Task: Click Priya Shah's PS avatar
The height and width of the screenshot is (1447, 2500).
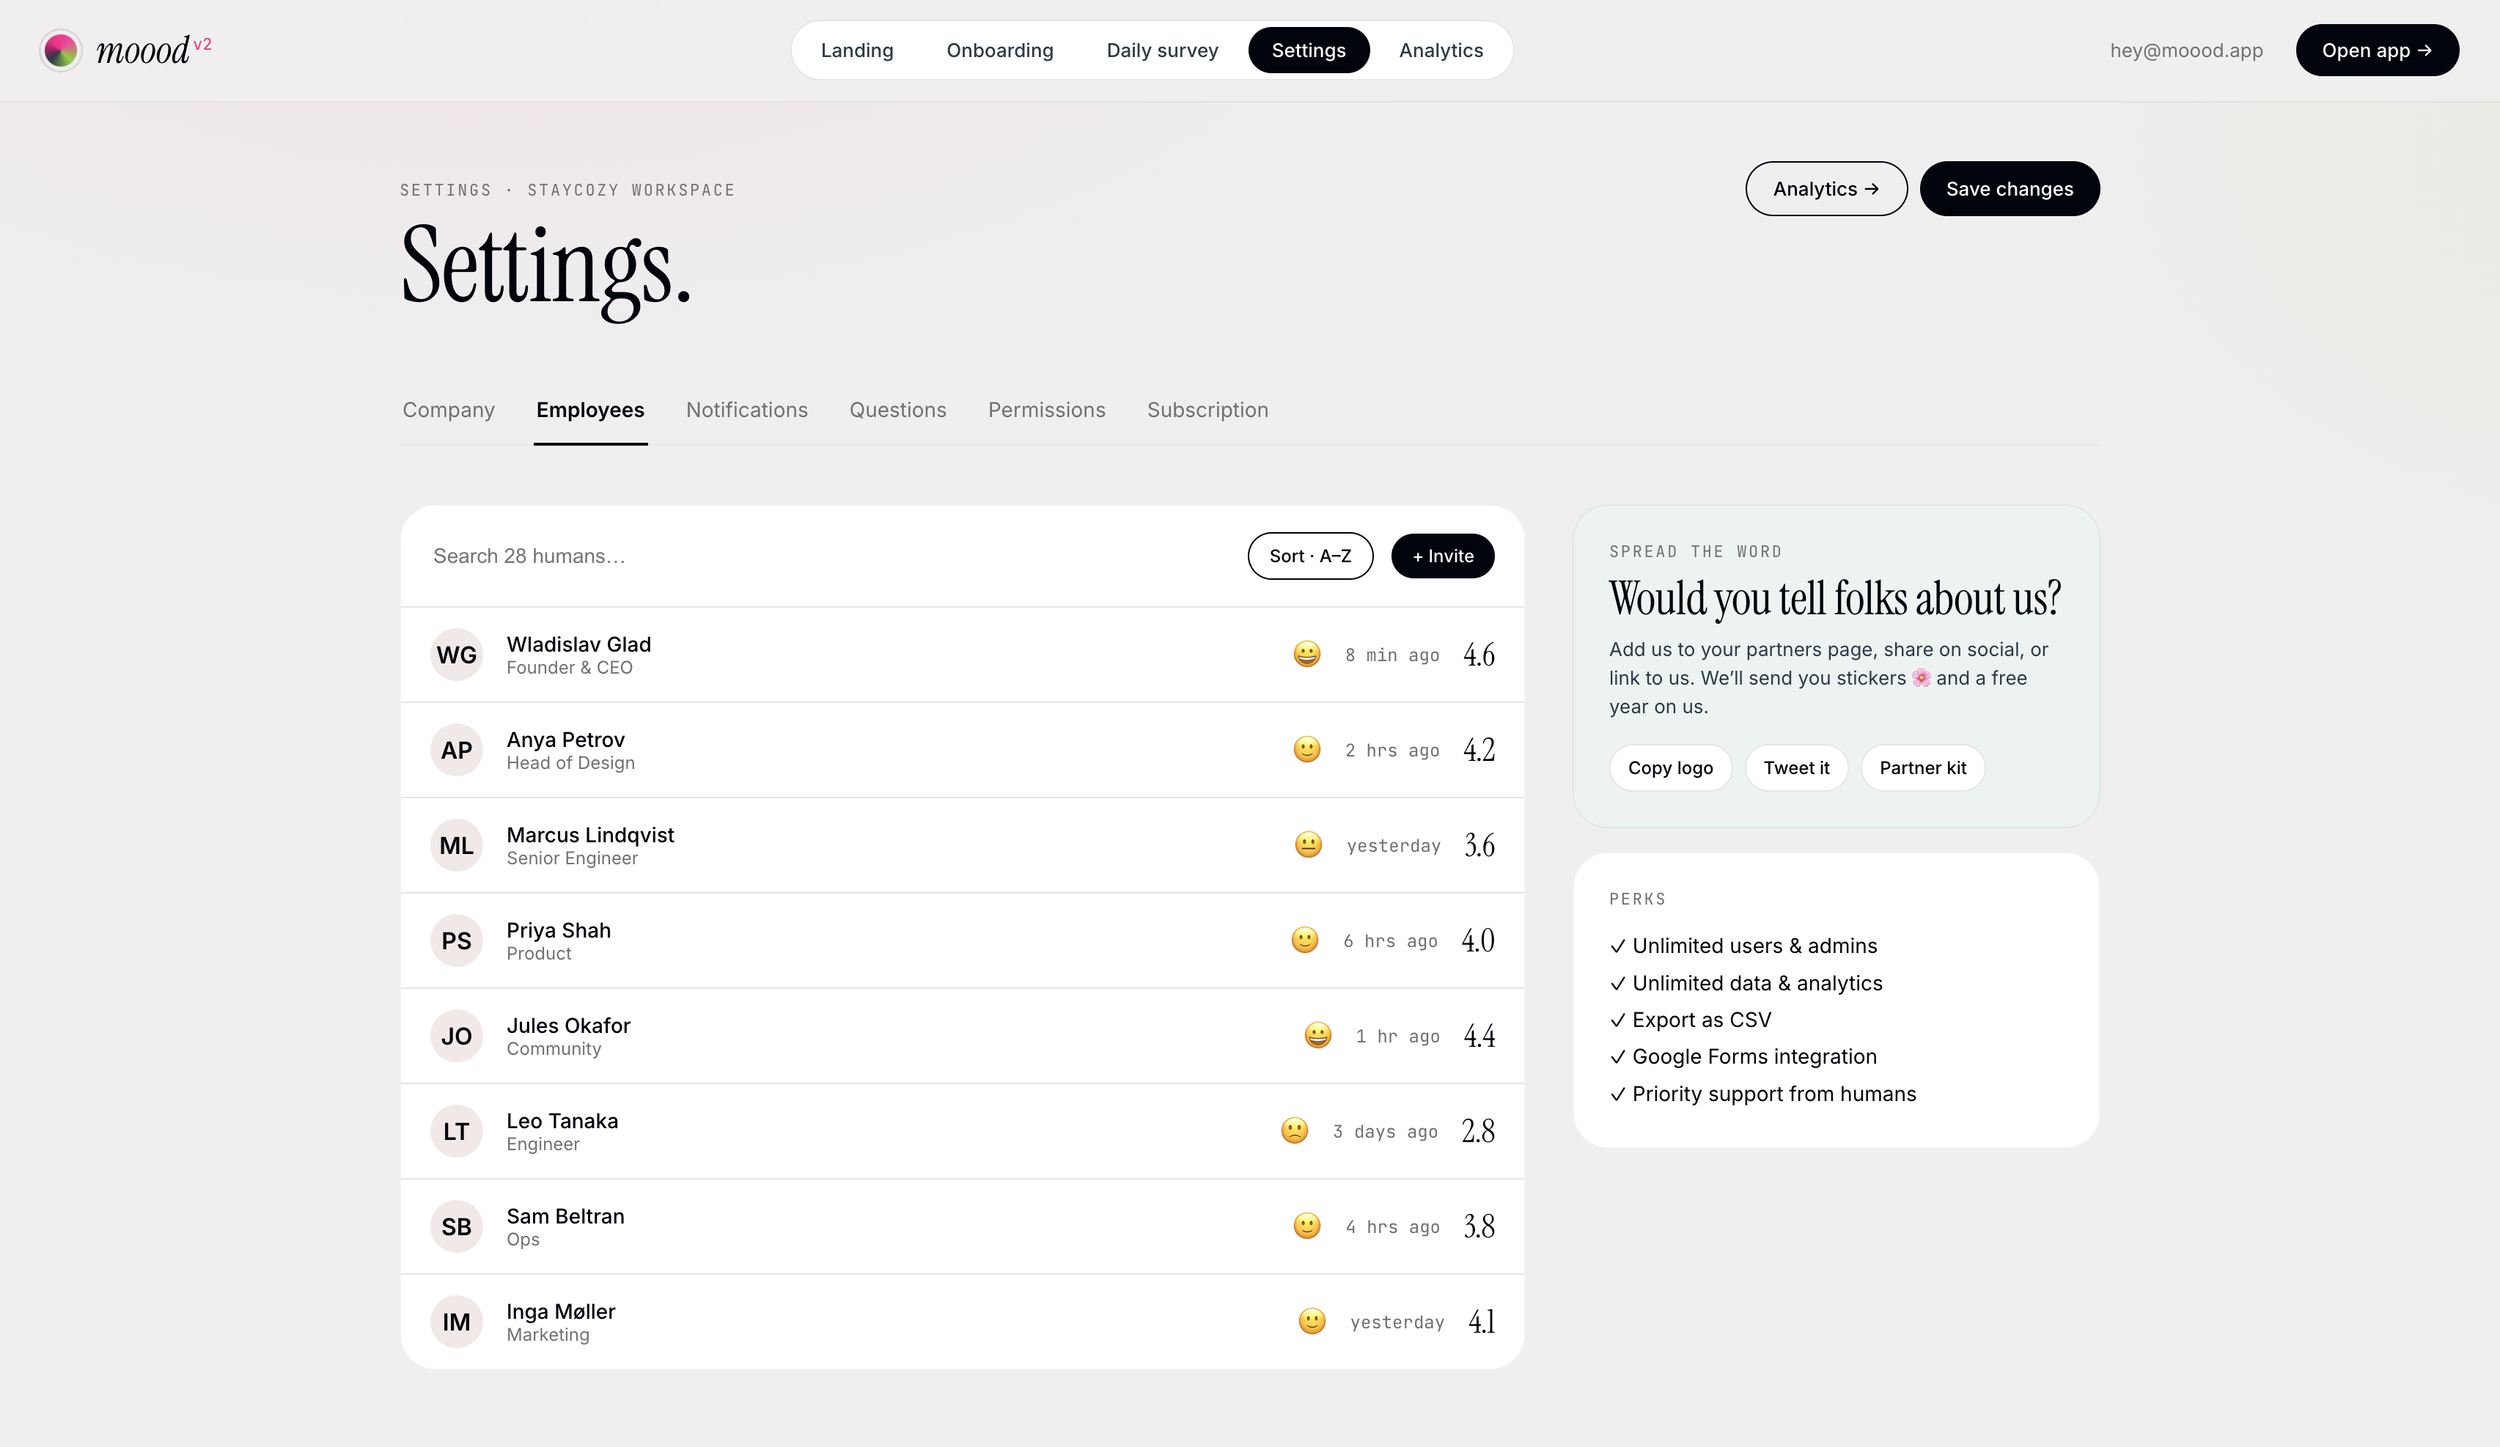Action: [456, 941]
